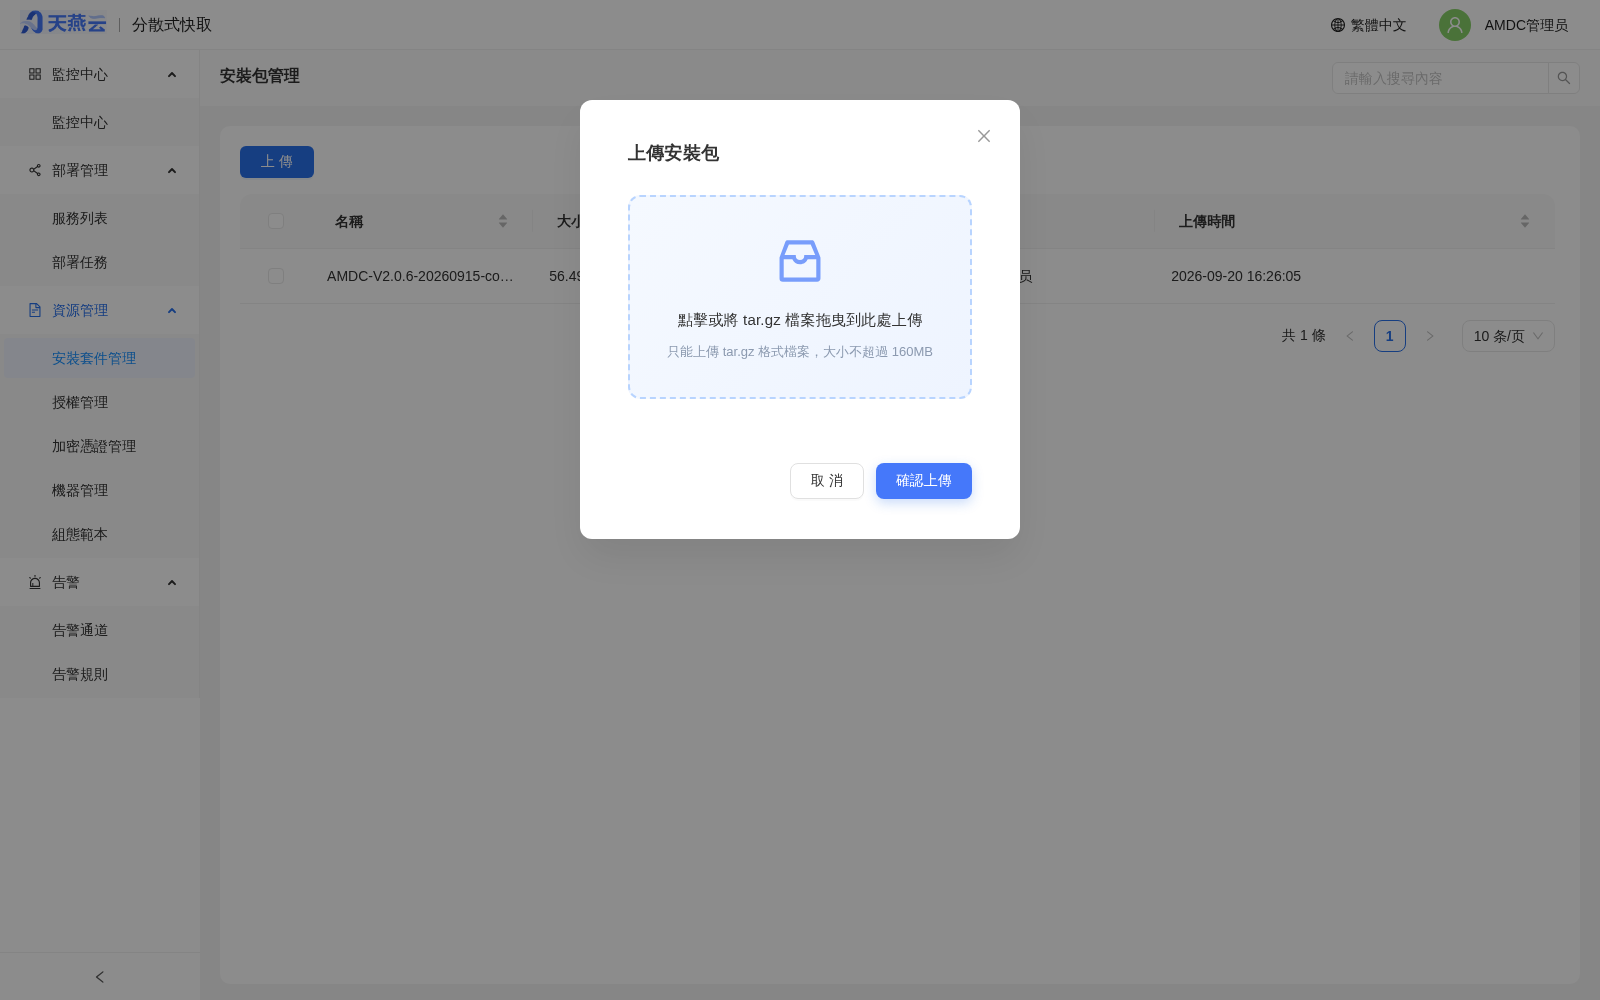
Task: Open the 監控中心 sub-item in the sidebar
Action: 100,122
